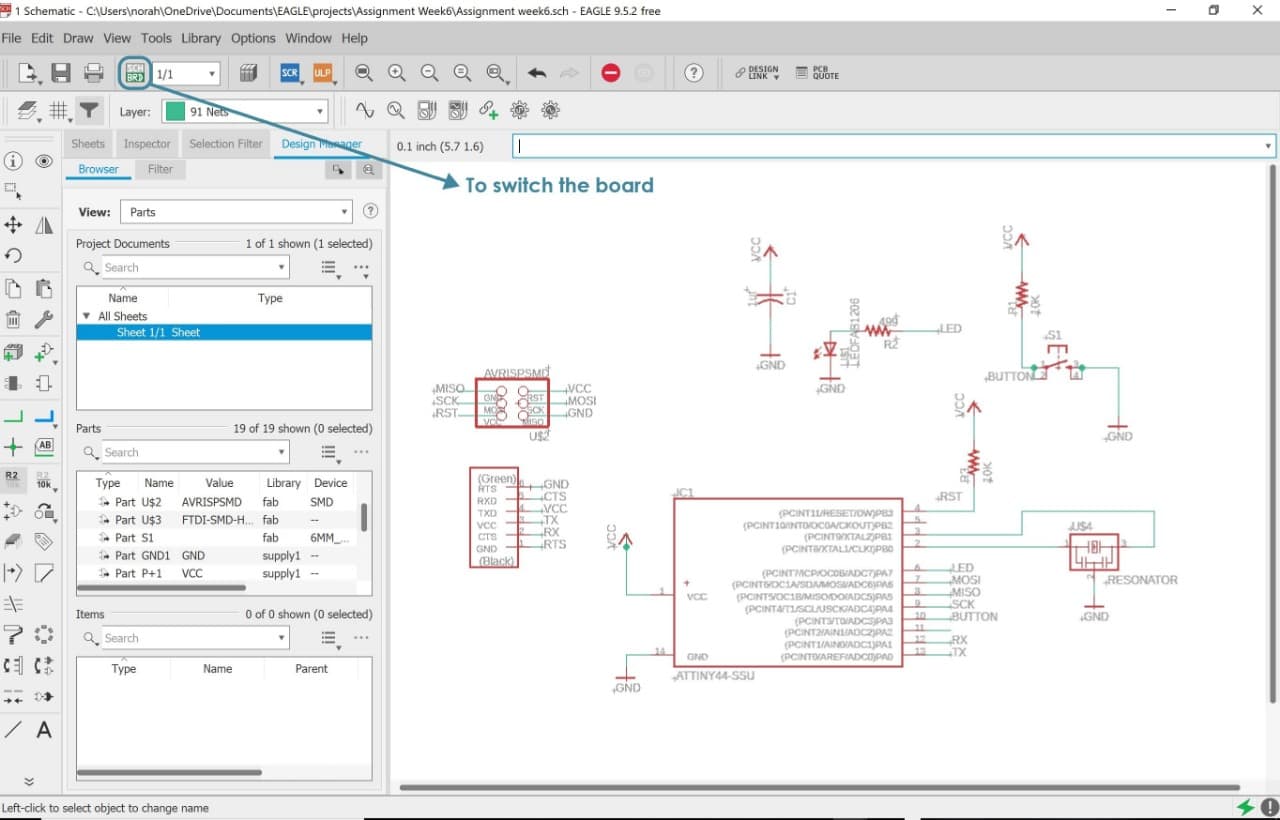1280x820 pixels.
Task: Click the Print icon
Action: tap(94, 73)
